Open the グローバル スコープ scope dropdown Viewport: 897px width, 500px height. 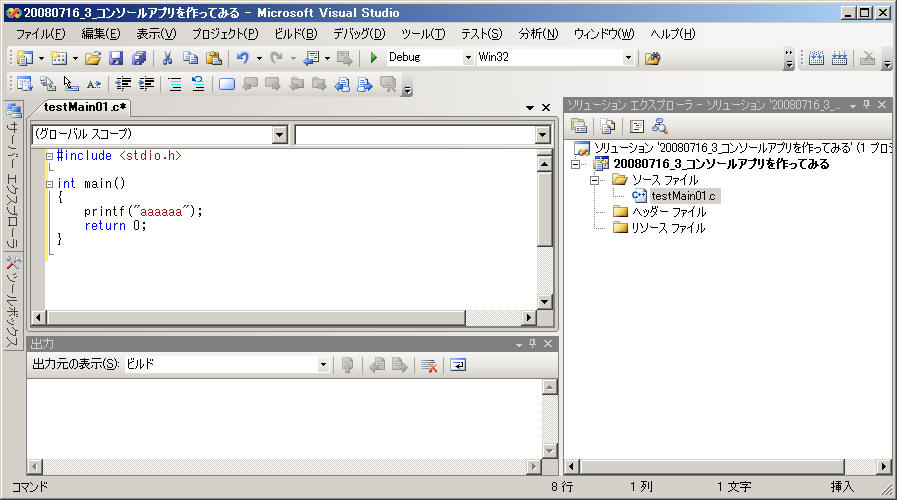[279, 134]
